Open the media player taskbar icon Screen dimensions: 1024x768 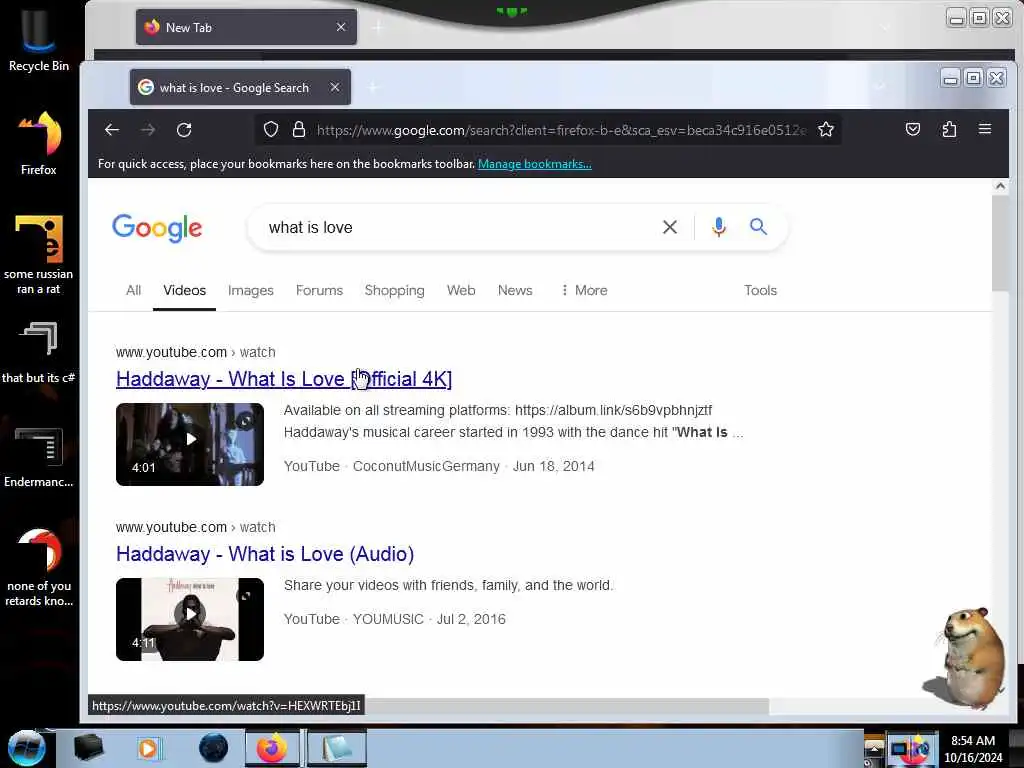(x=148, y=748)
